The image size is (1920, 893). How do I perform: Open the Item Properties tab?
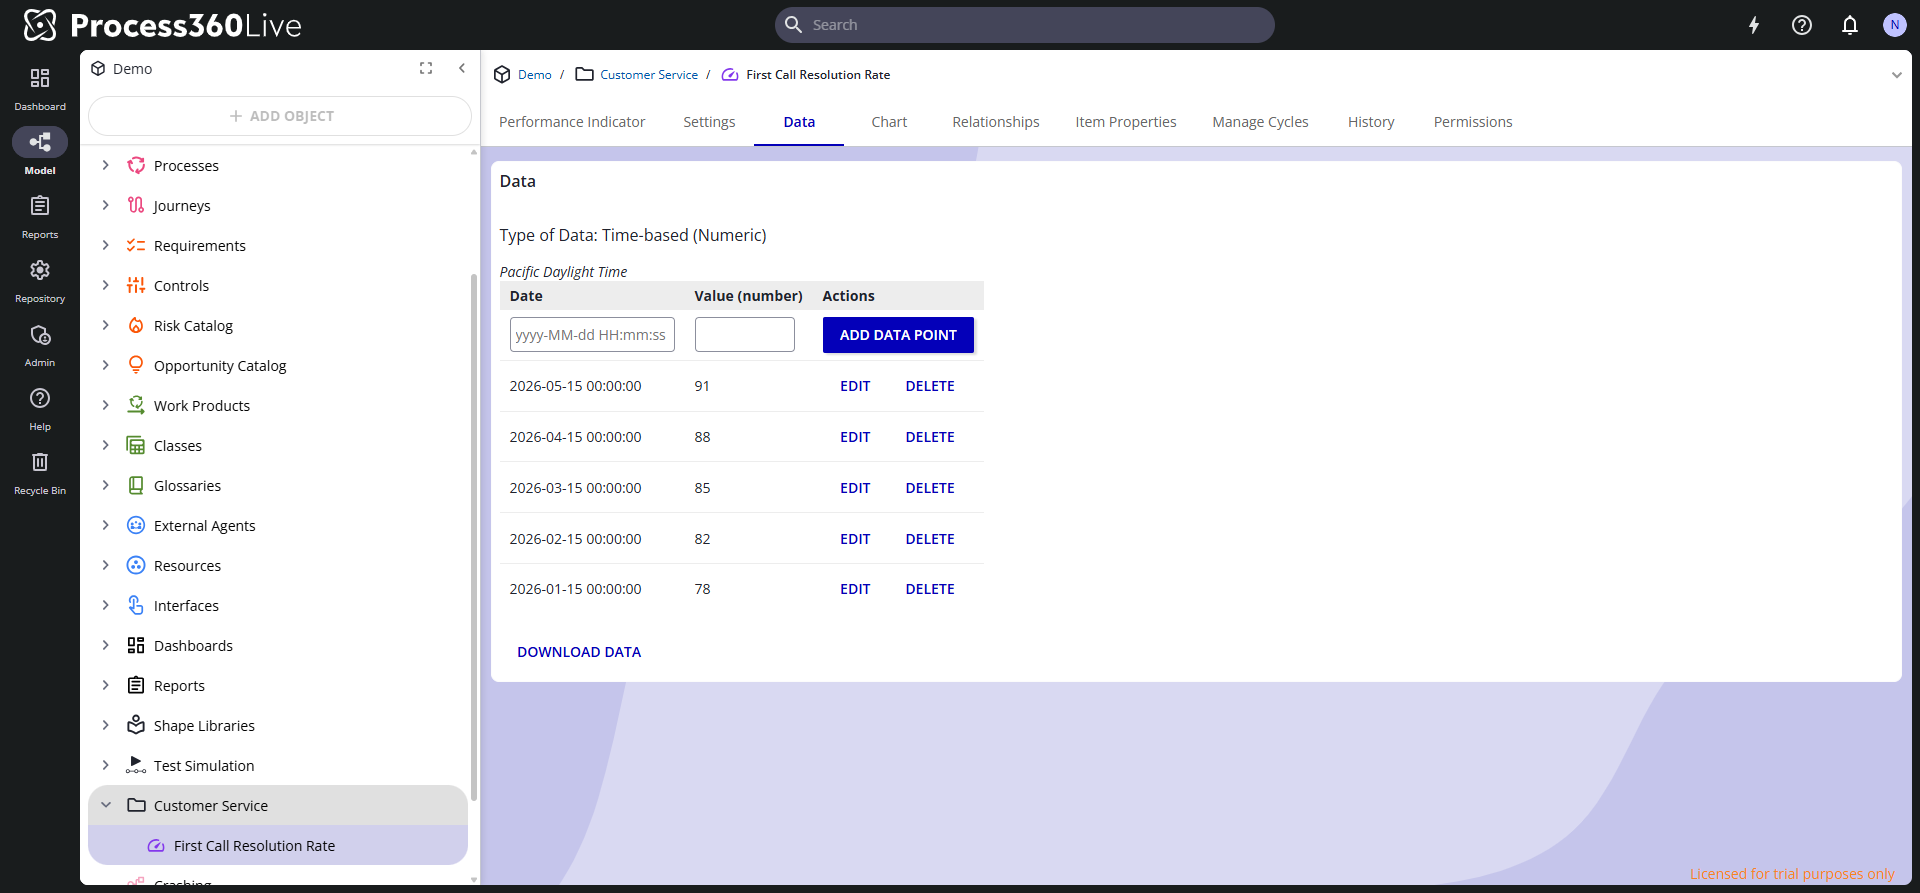point(1126,122)
